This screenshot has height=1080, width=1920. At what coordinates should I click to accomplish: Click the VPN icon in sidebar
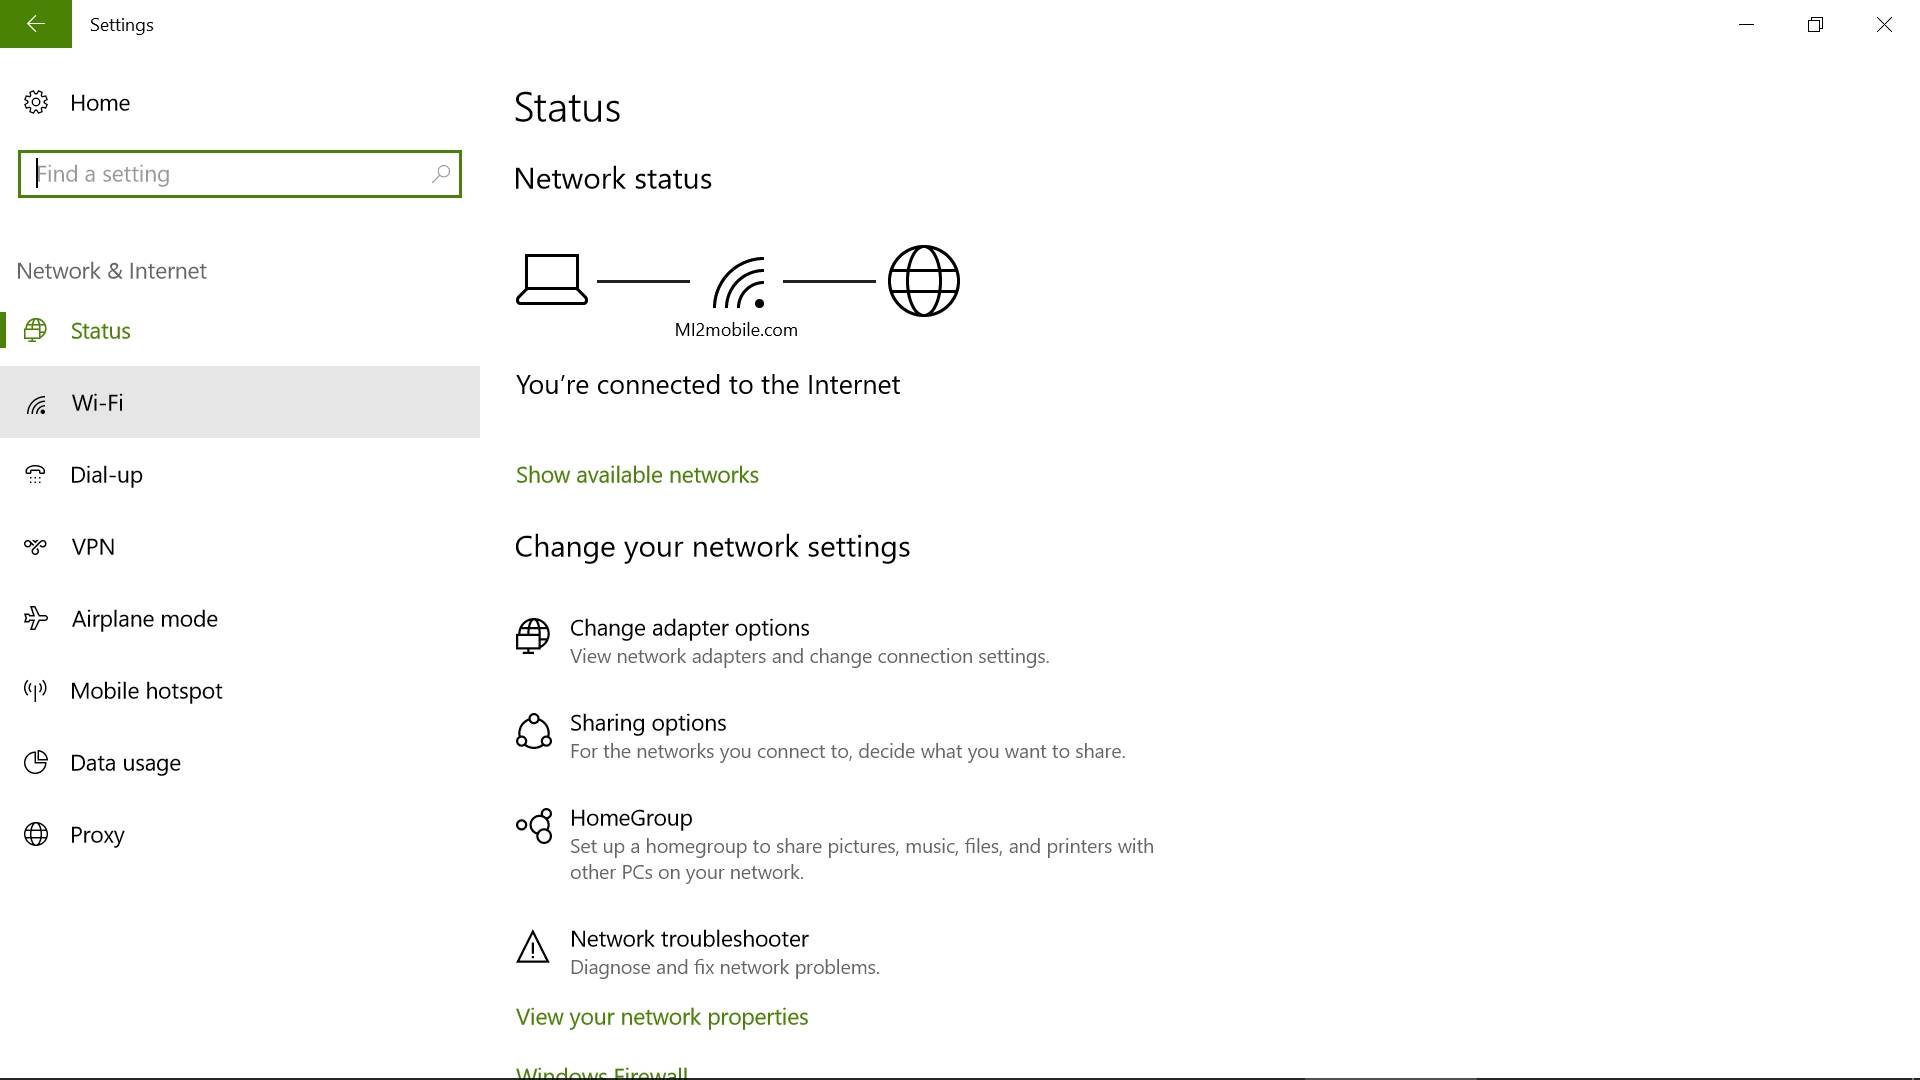[x=36, y=547]
